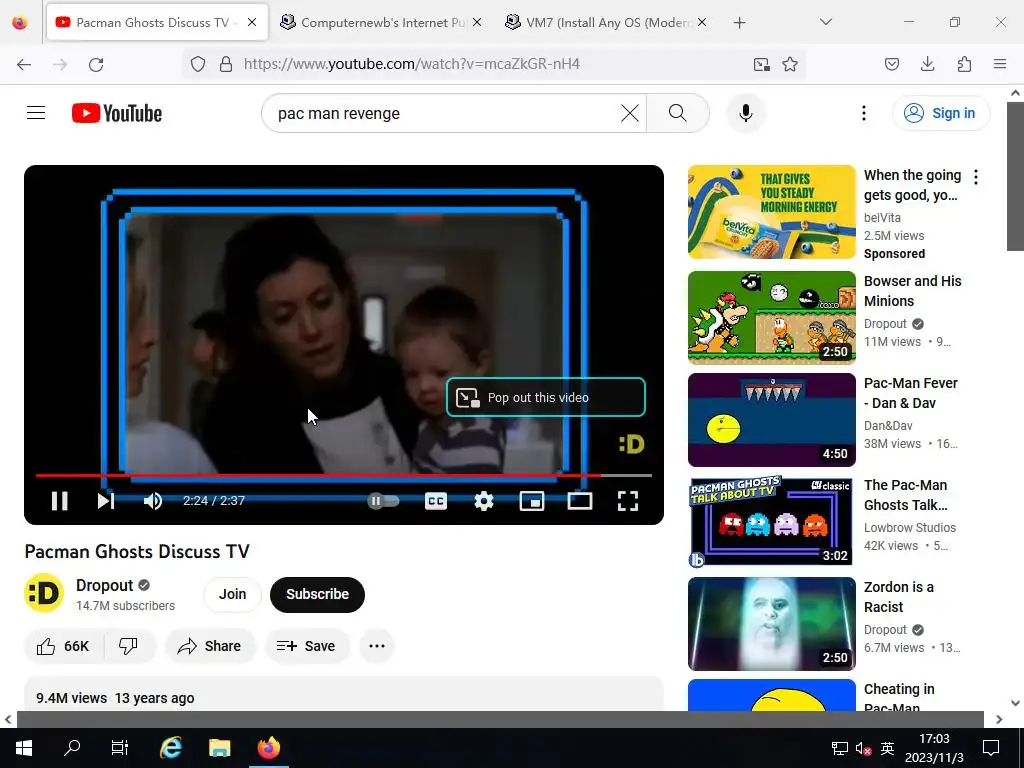The image size is (1024, 768).
Task: Click Pop out this video button
Action: [546, 397]
